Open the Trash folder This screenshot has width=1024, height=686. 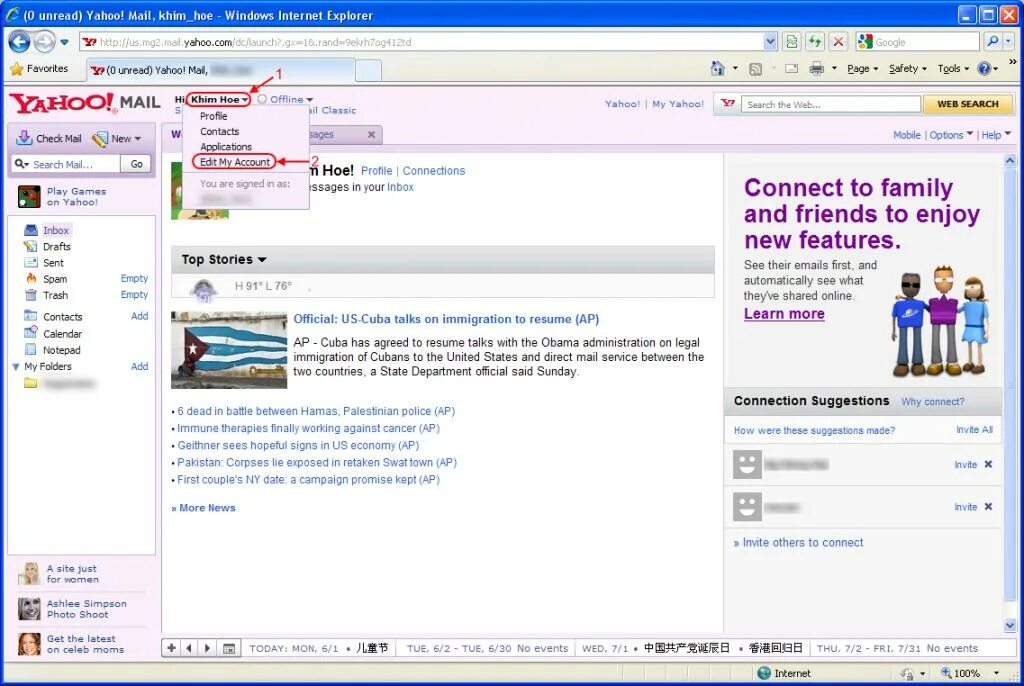click(x=55, y=295)
